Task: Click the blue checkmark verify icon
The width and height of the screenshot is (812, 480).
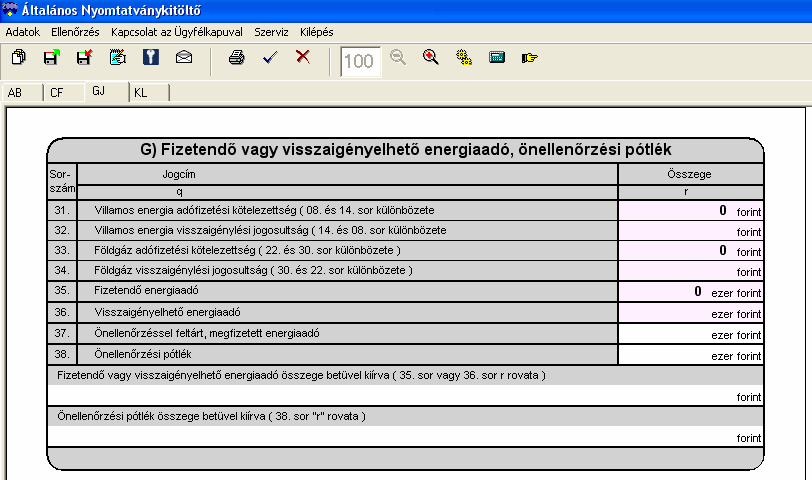Action: coord(270,57)
